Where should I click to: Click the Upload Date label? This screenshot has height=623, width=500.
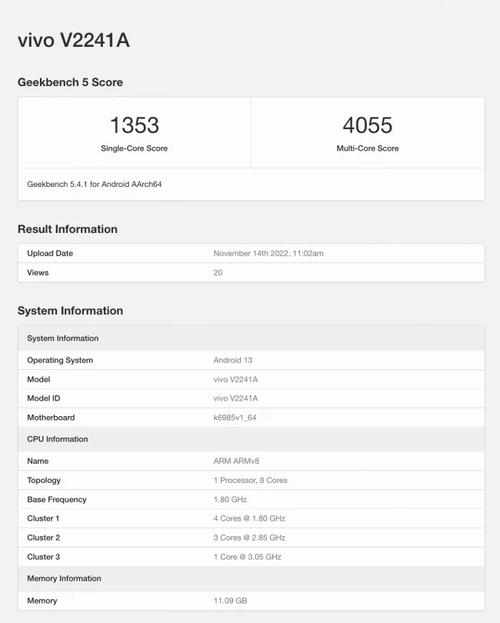coord(50,253)
